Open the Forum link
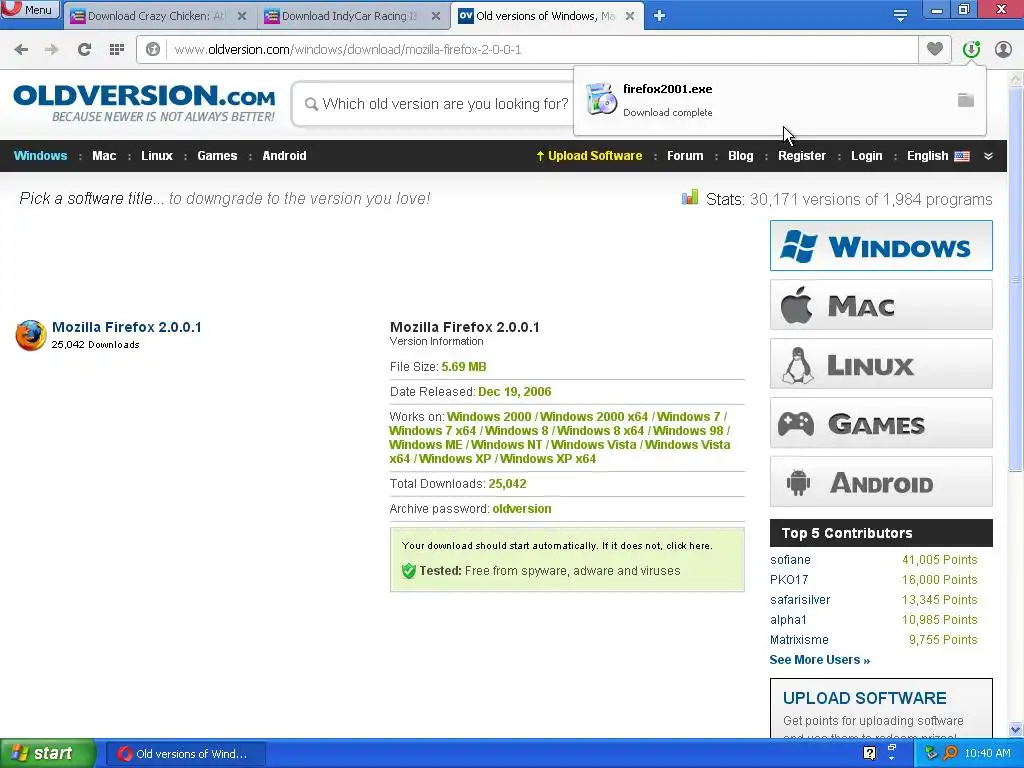Image resolution: width=1024 pixels, height=768 pixels. pos(685,156)
